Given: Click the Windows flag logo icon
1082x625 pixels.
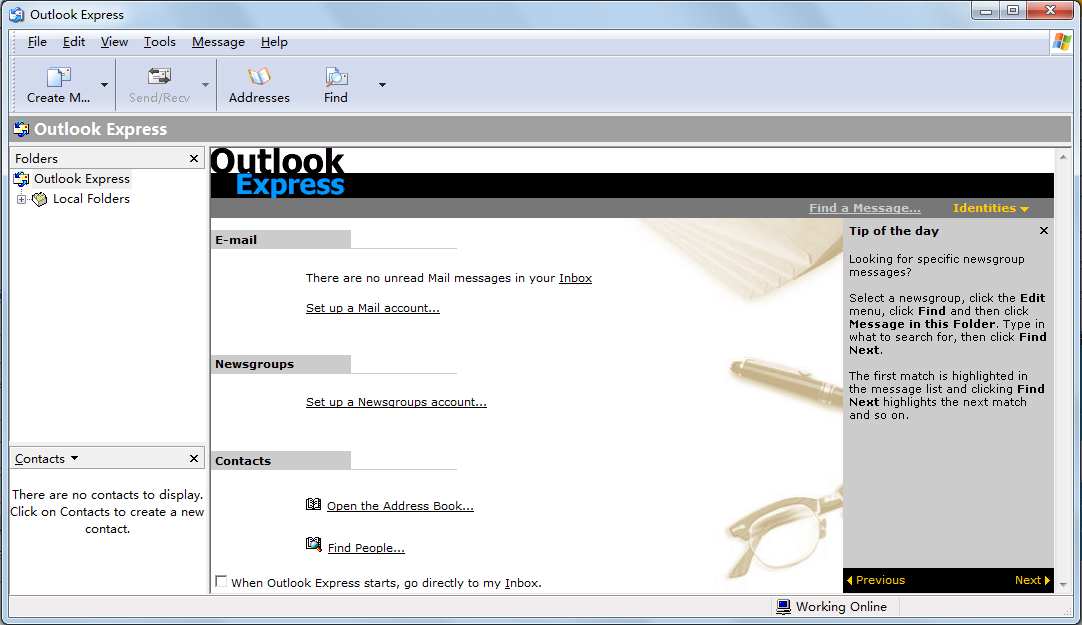Looking at the screenshot, I should pyautogui.click(x=1061, y=42).
